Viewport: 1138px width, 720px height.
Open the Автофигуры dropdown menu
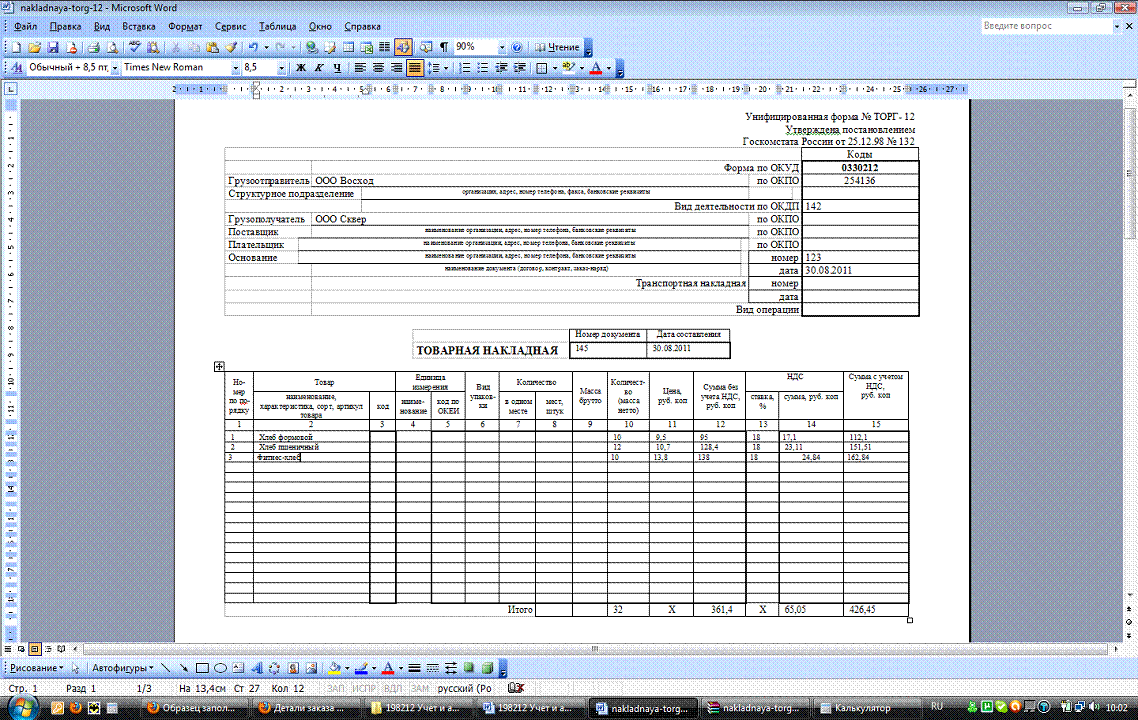(119, 667)
